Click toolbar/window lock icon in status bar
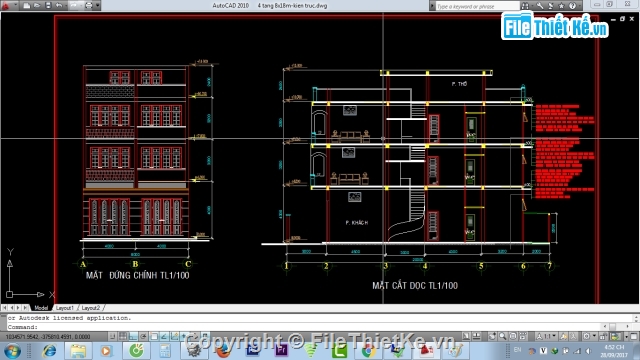 tap(603, 336)
